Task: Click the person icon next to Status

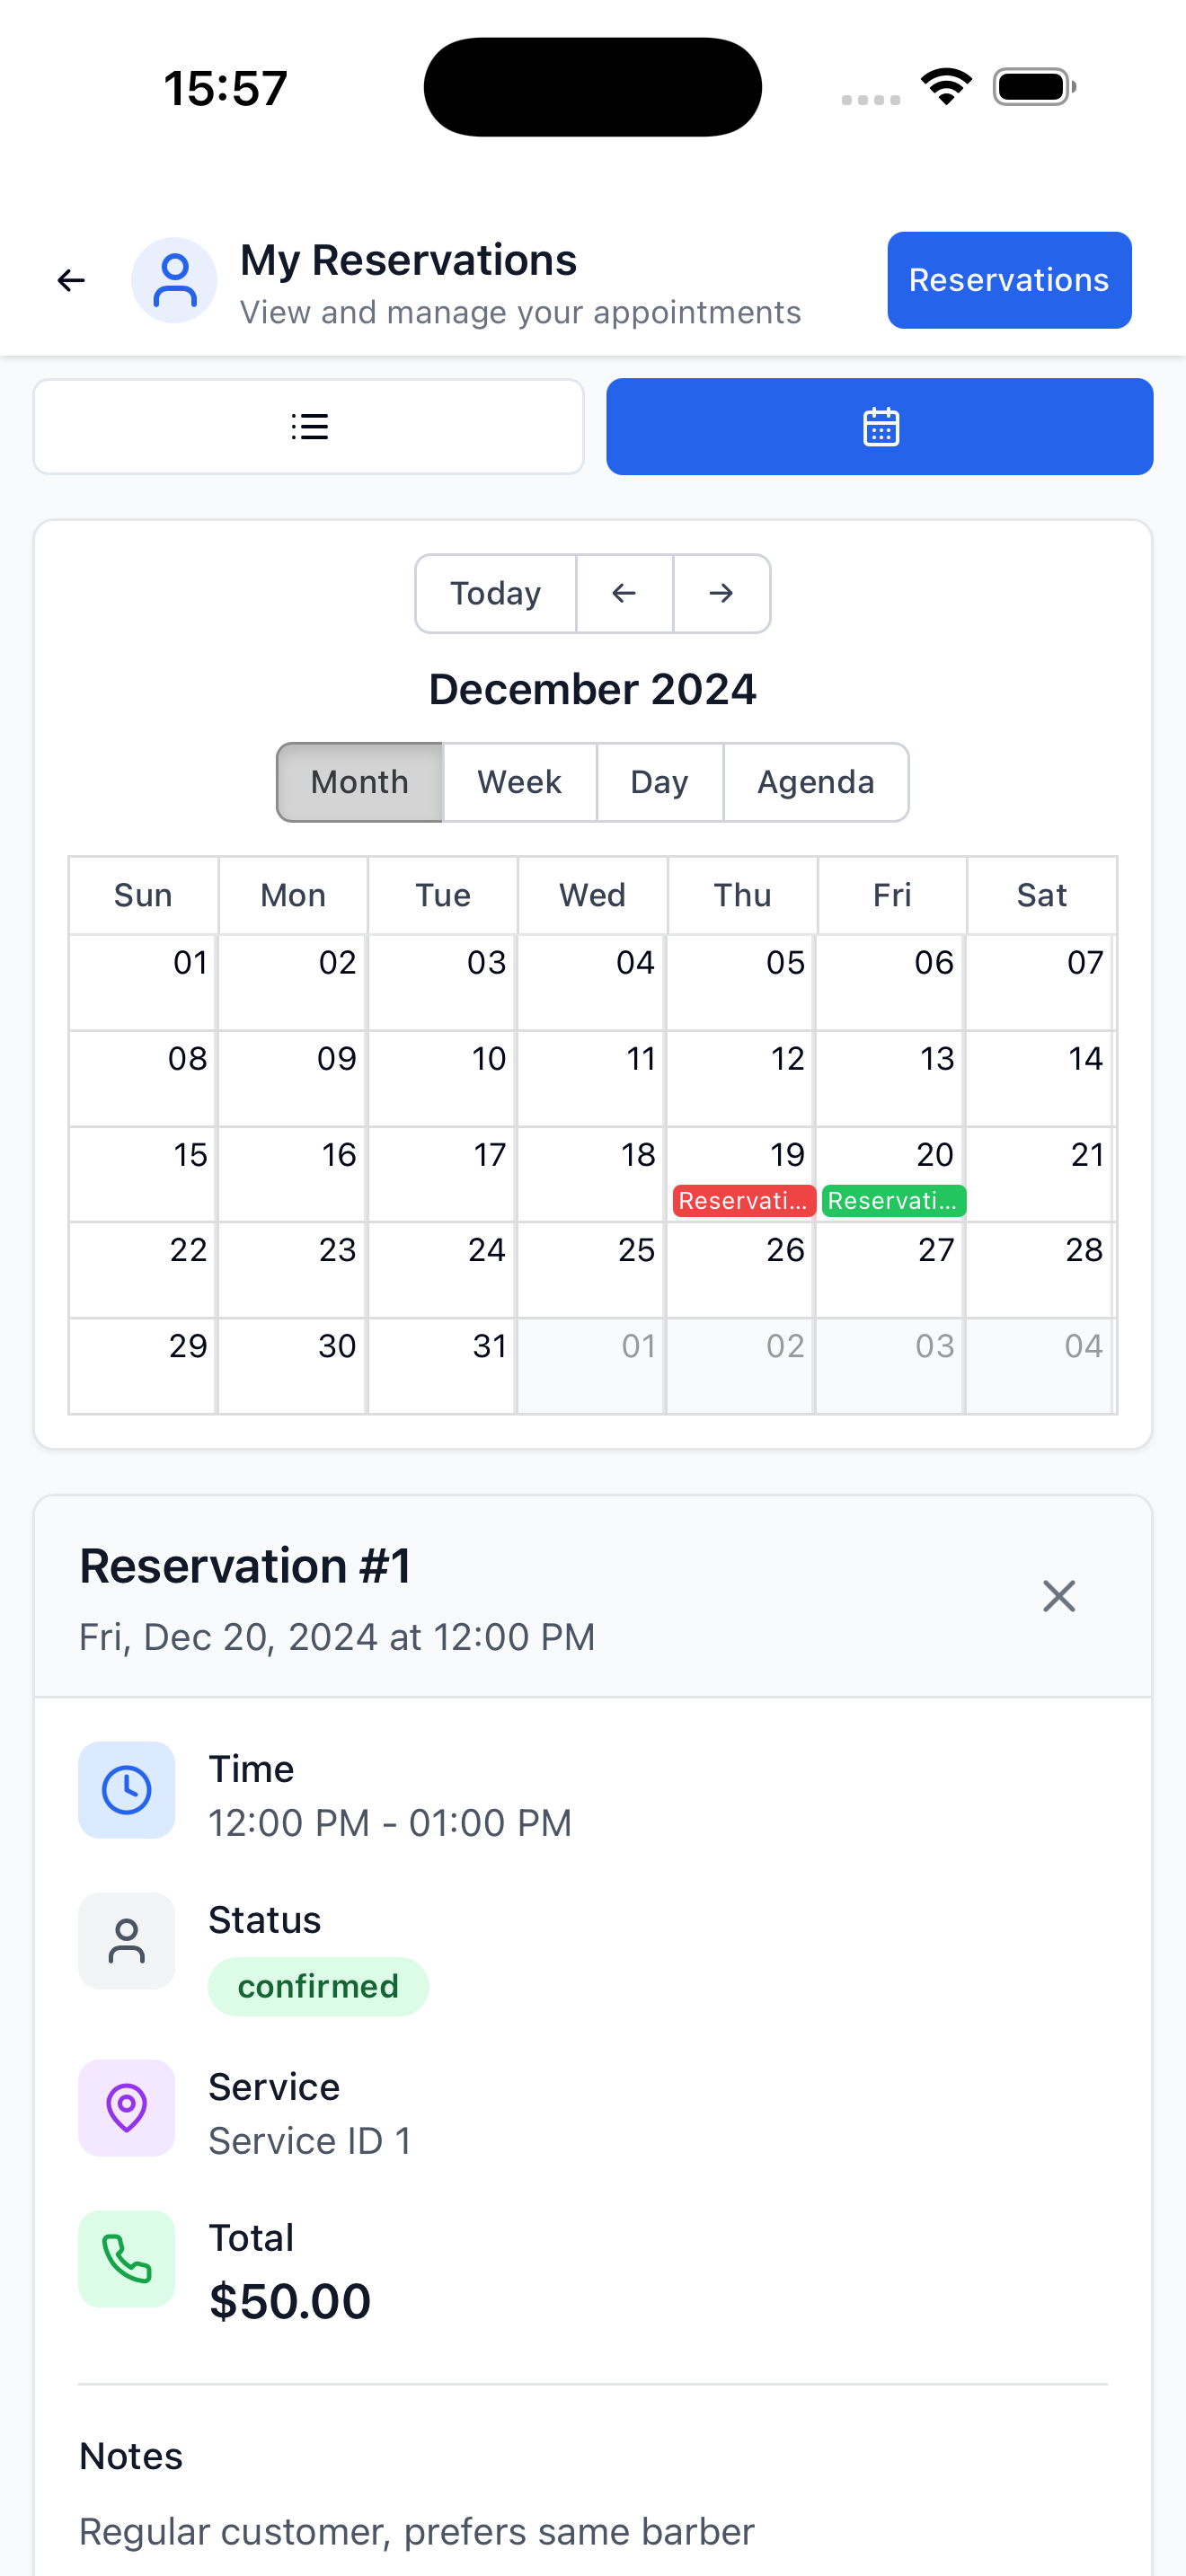Action: [126, 1941]
